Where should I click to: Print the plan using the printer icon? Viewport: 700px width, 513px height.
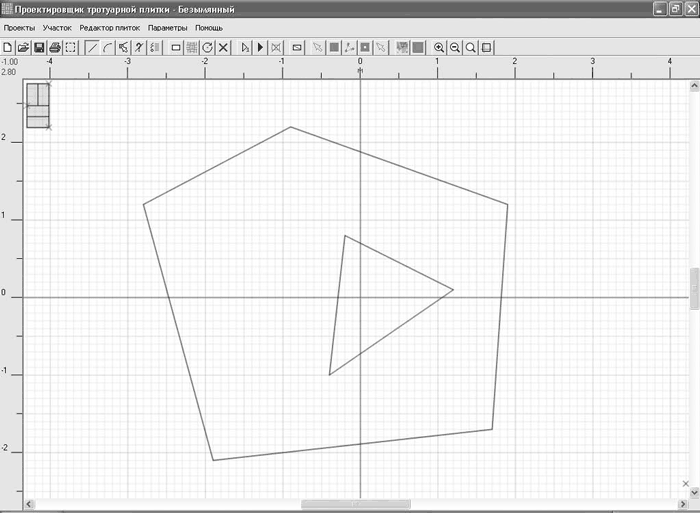point(54,47)
